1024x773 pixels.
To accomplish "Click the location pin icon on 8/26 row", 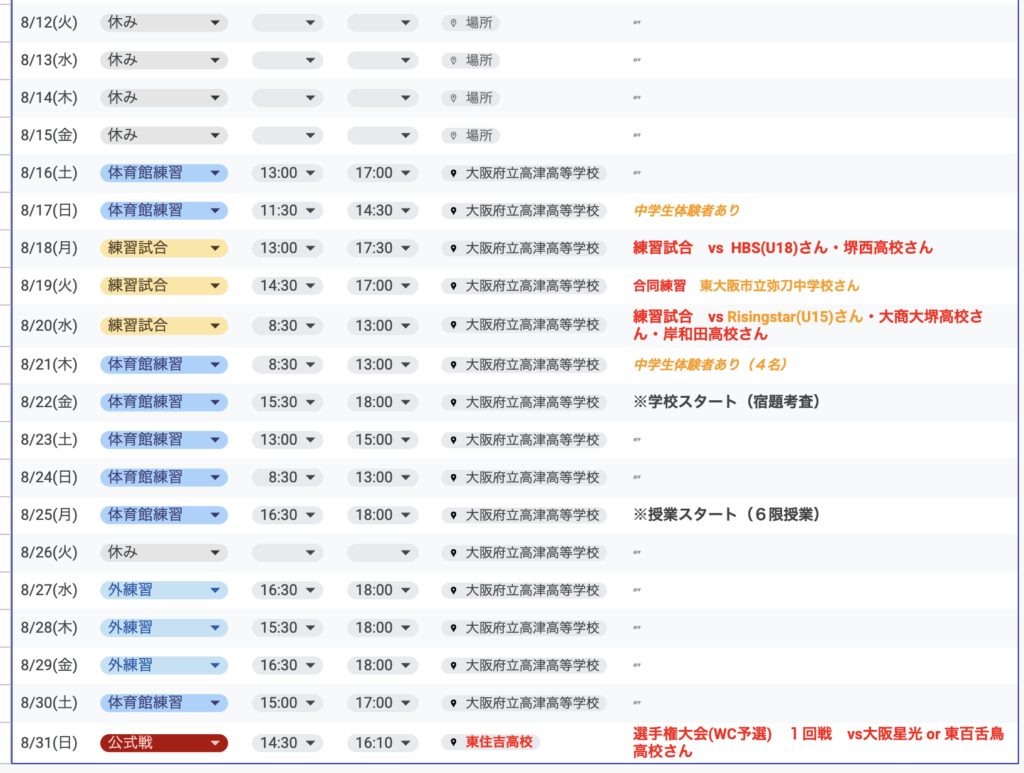I will [455, 552].
